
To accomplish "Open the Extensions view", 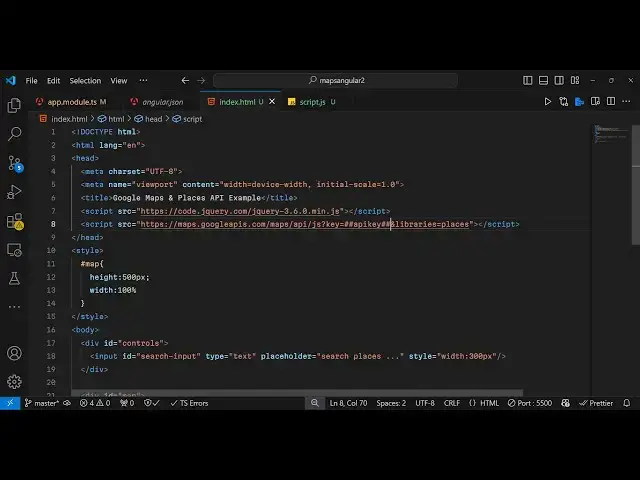I will (x=15, y=221).
